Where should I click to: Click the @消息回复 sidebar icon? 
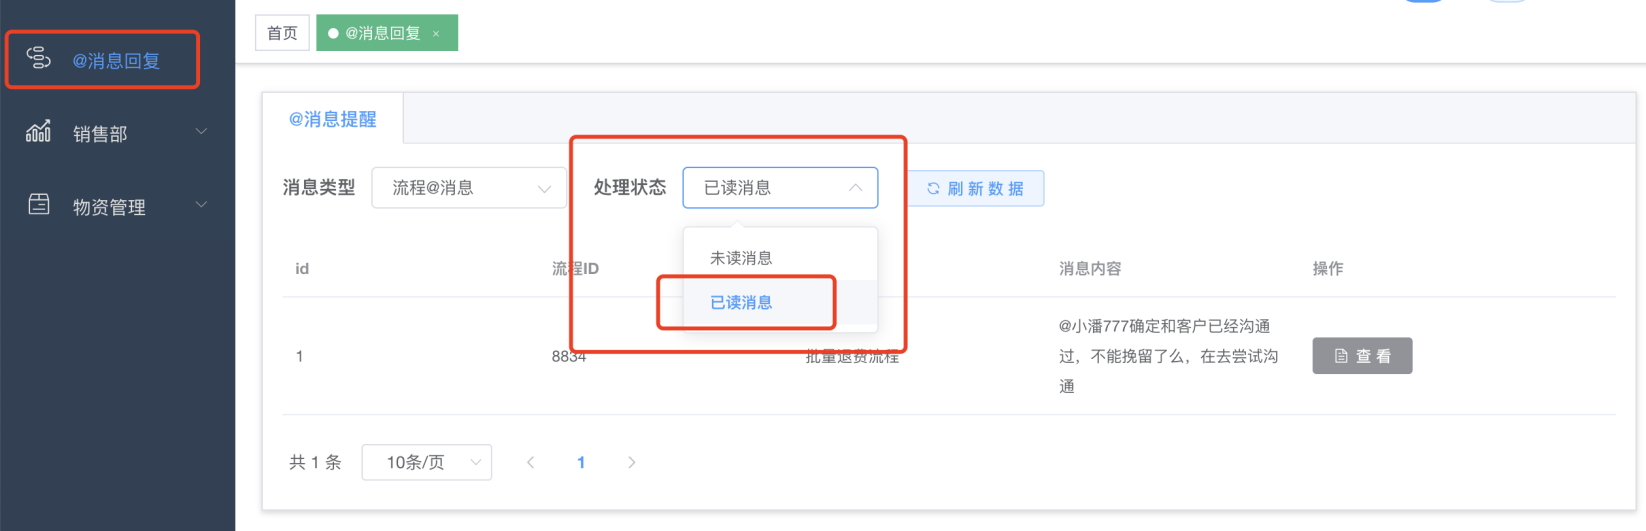pos(38,58)
